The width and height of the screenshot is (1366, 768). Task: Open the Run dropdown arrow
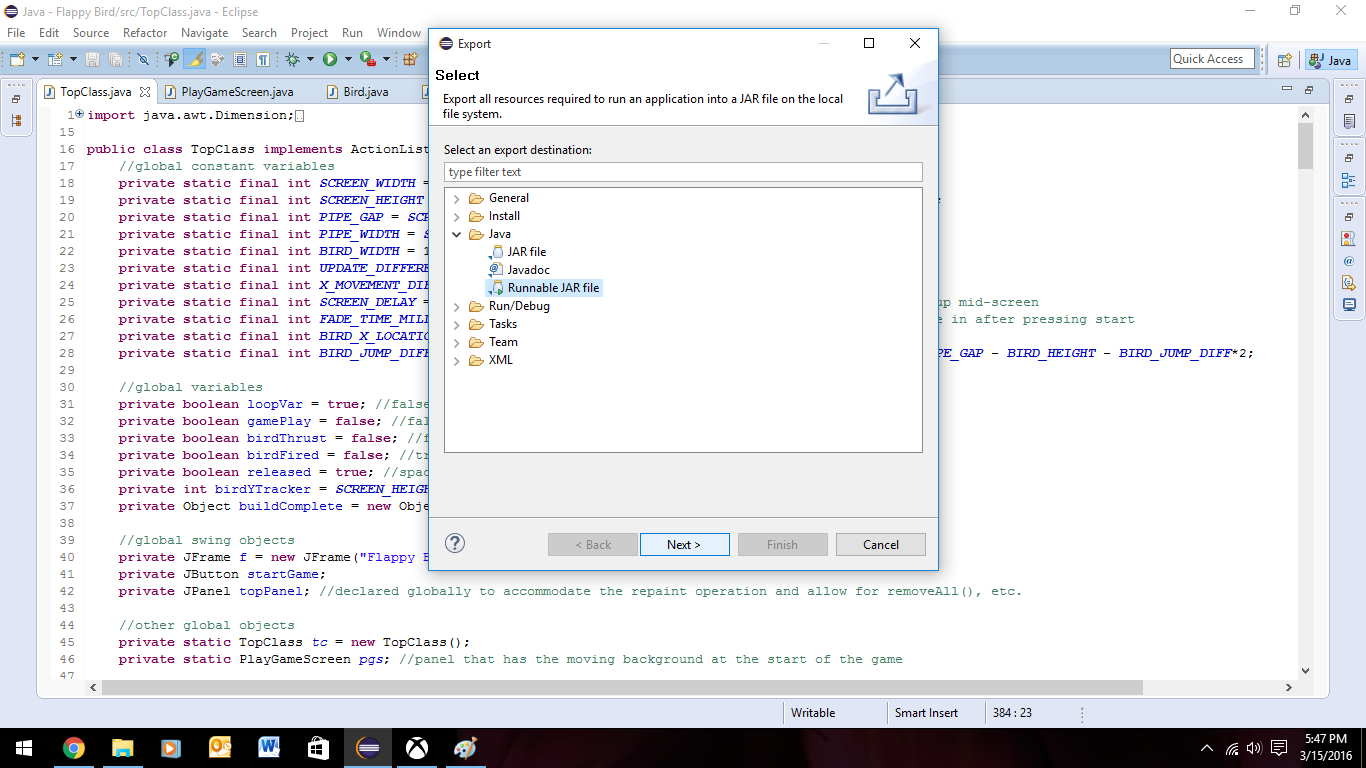pos(348,60)
